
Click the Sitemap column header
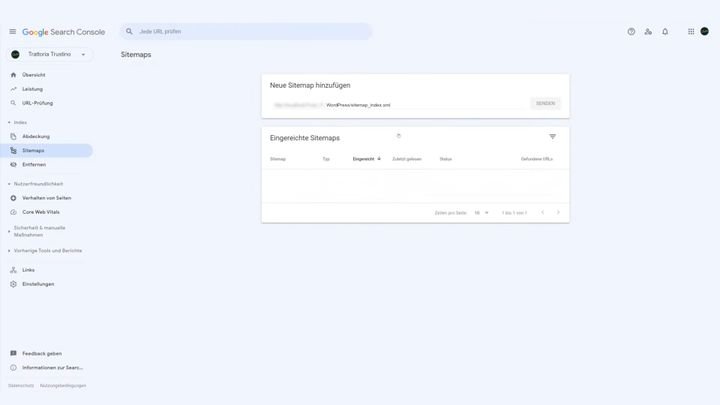[x=278, y=159]
